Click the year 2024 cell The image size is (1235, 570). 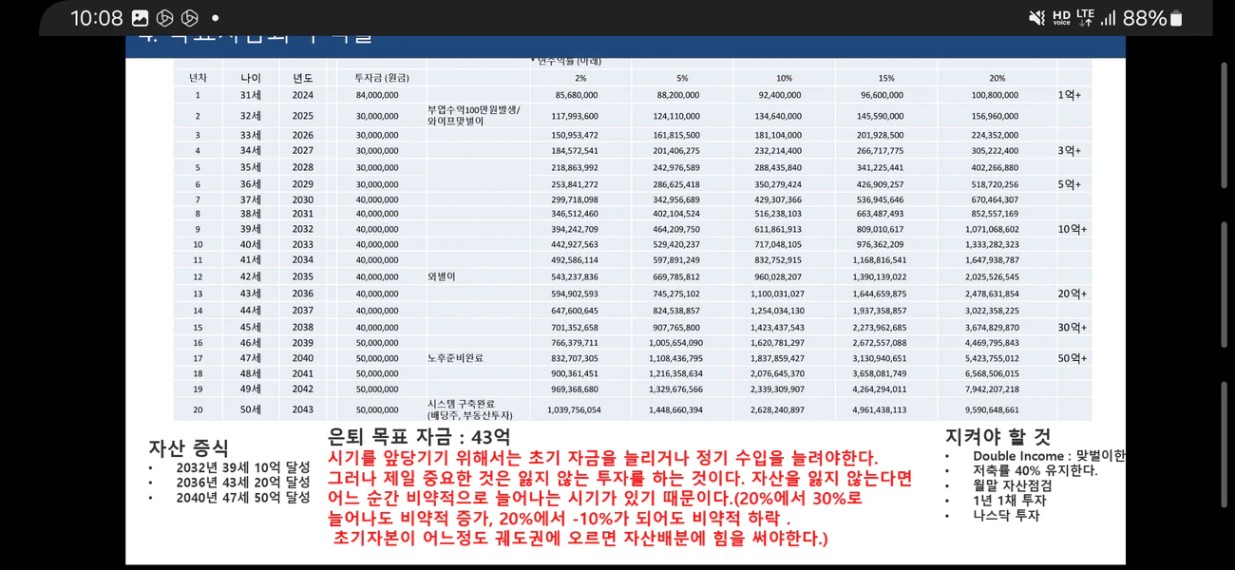(303, 95)
